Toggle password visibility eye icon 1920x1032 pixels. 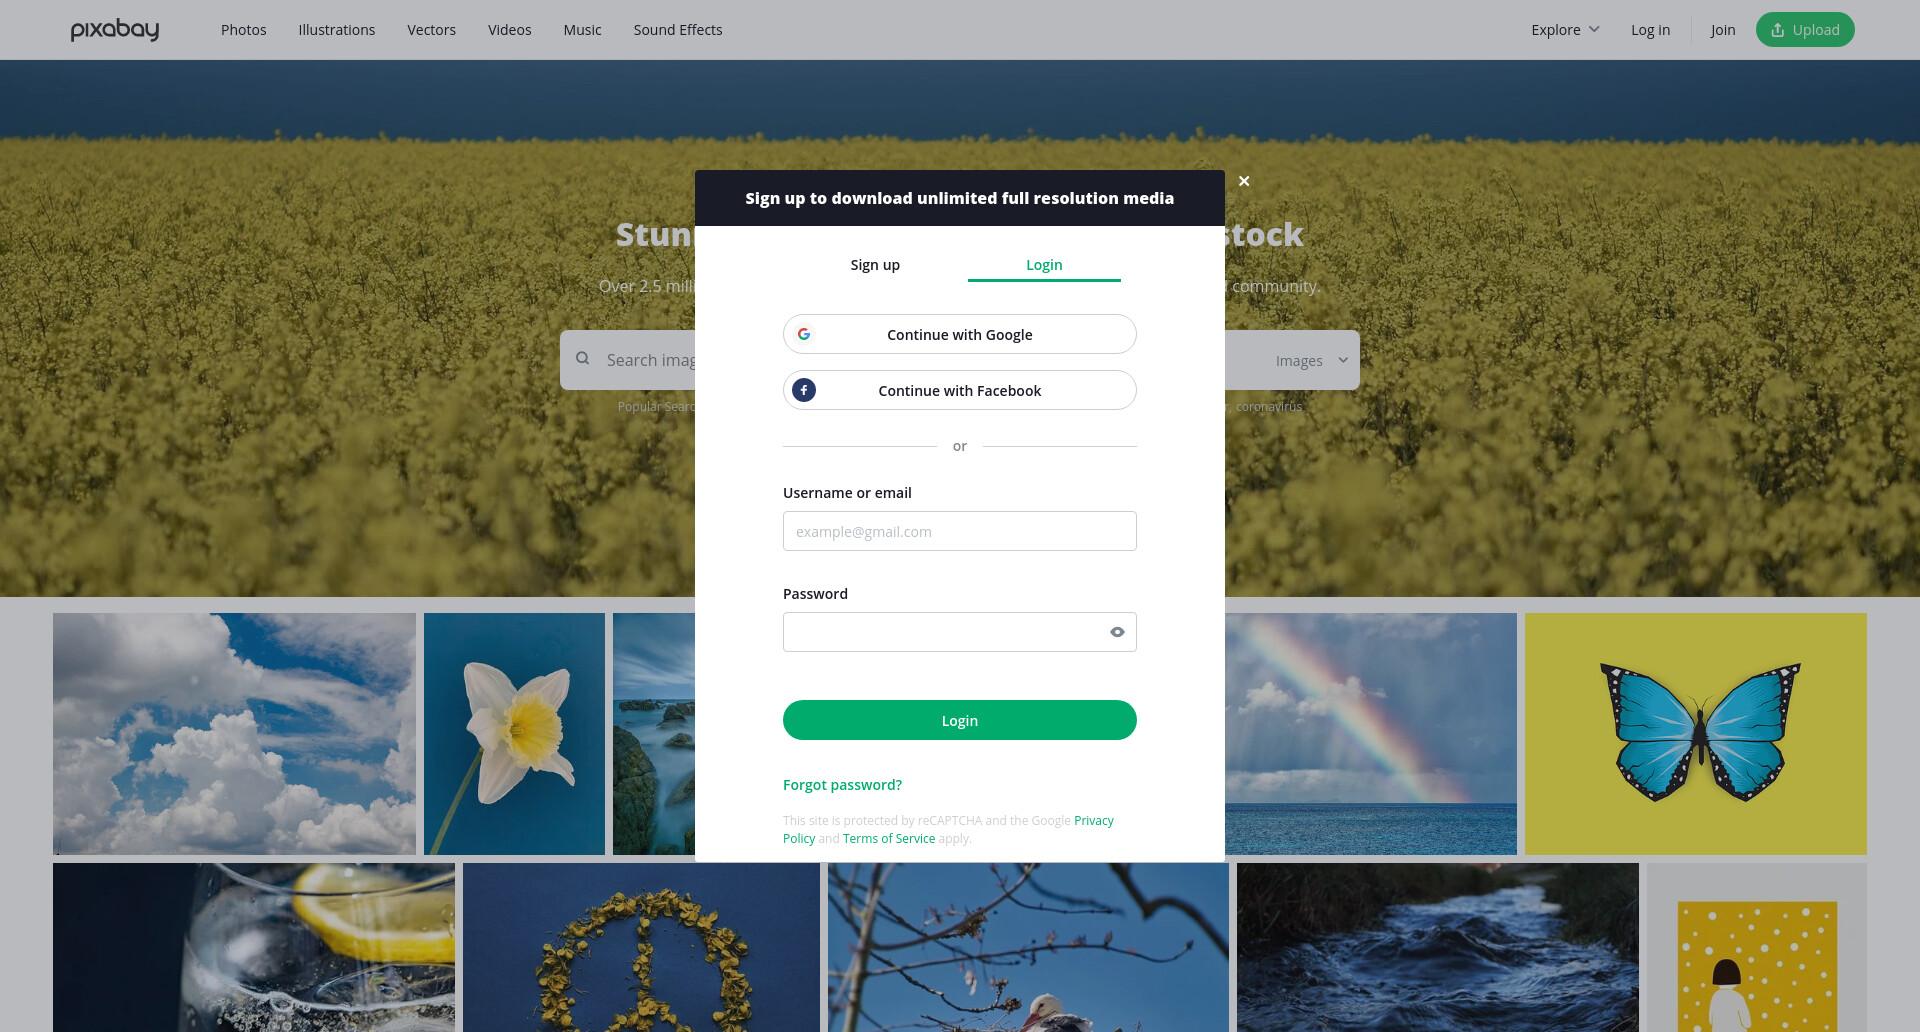pos(1117,632)
